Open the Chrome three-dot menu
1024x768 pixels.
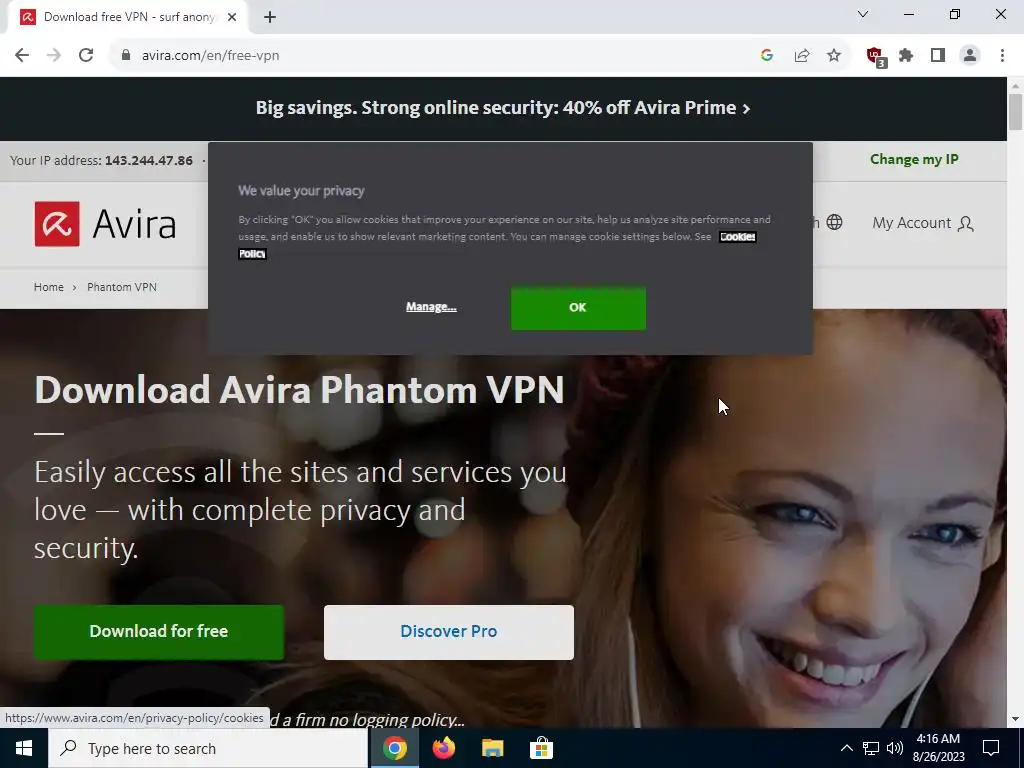click(x=1002, y=56)
